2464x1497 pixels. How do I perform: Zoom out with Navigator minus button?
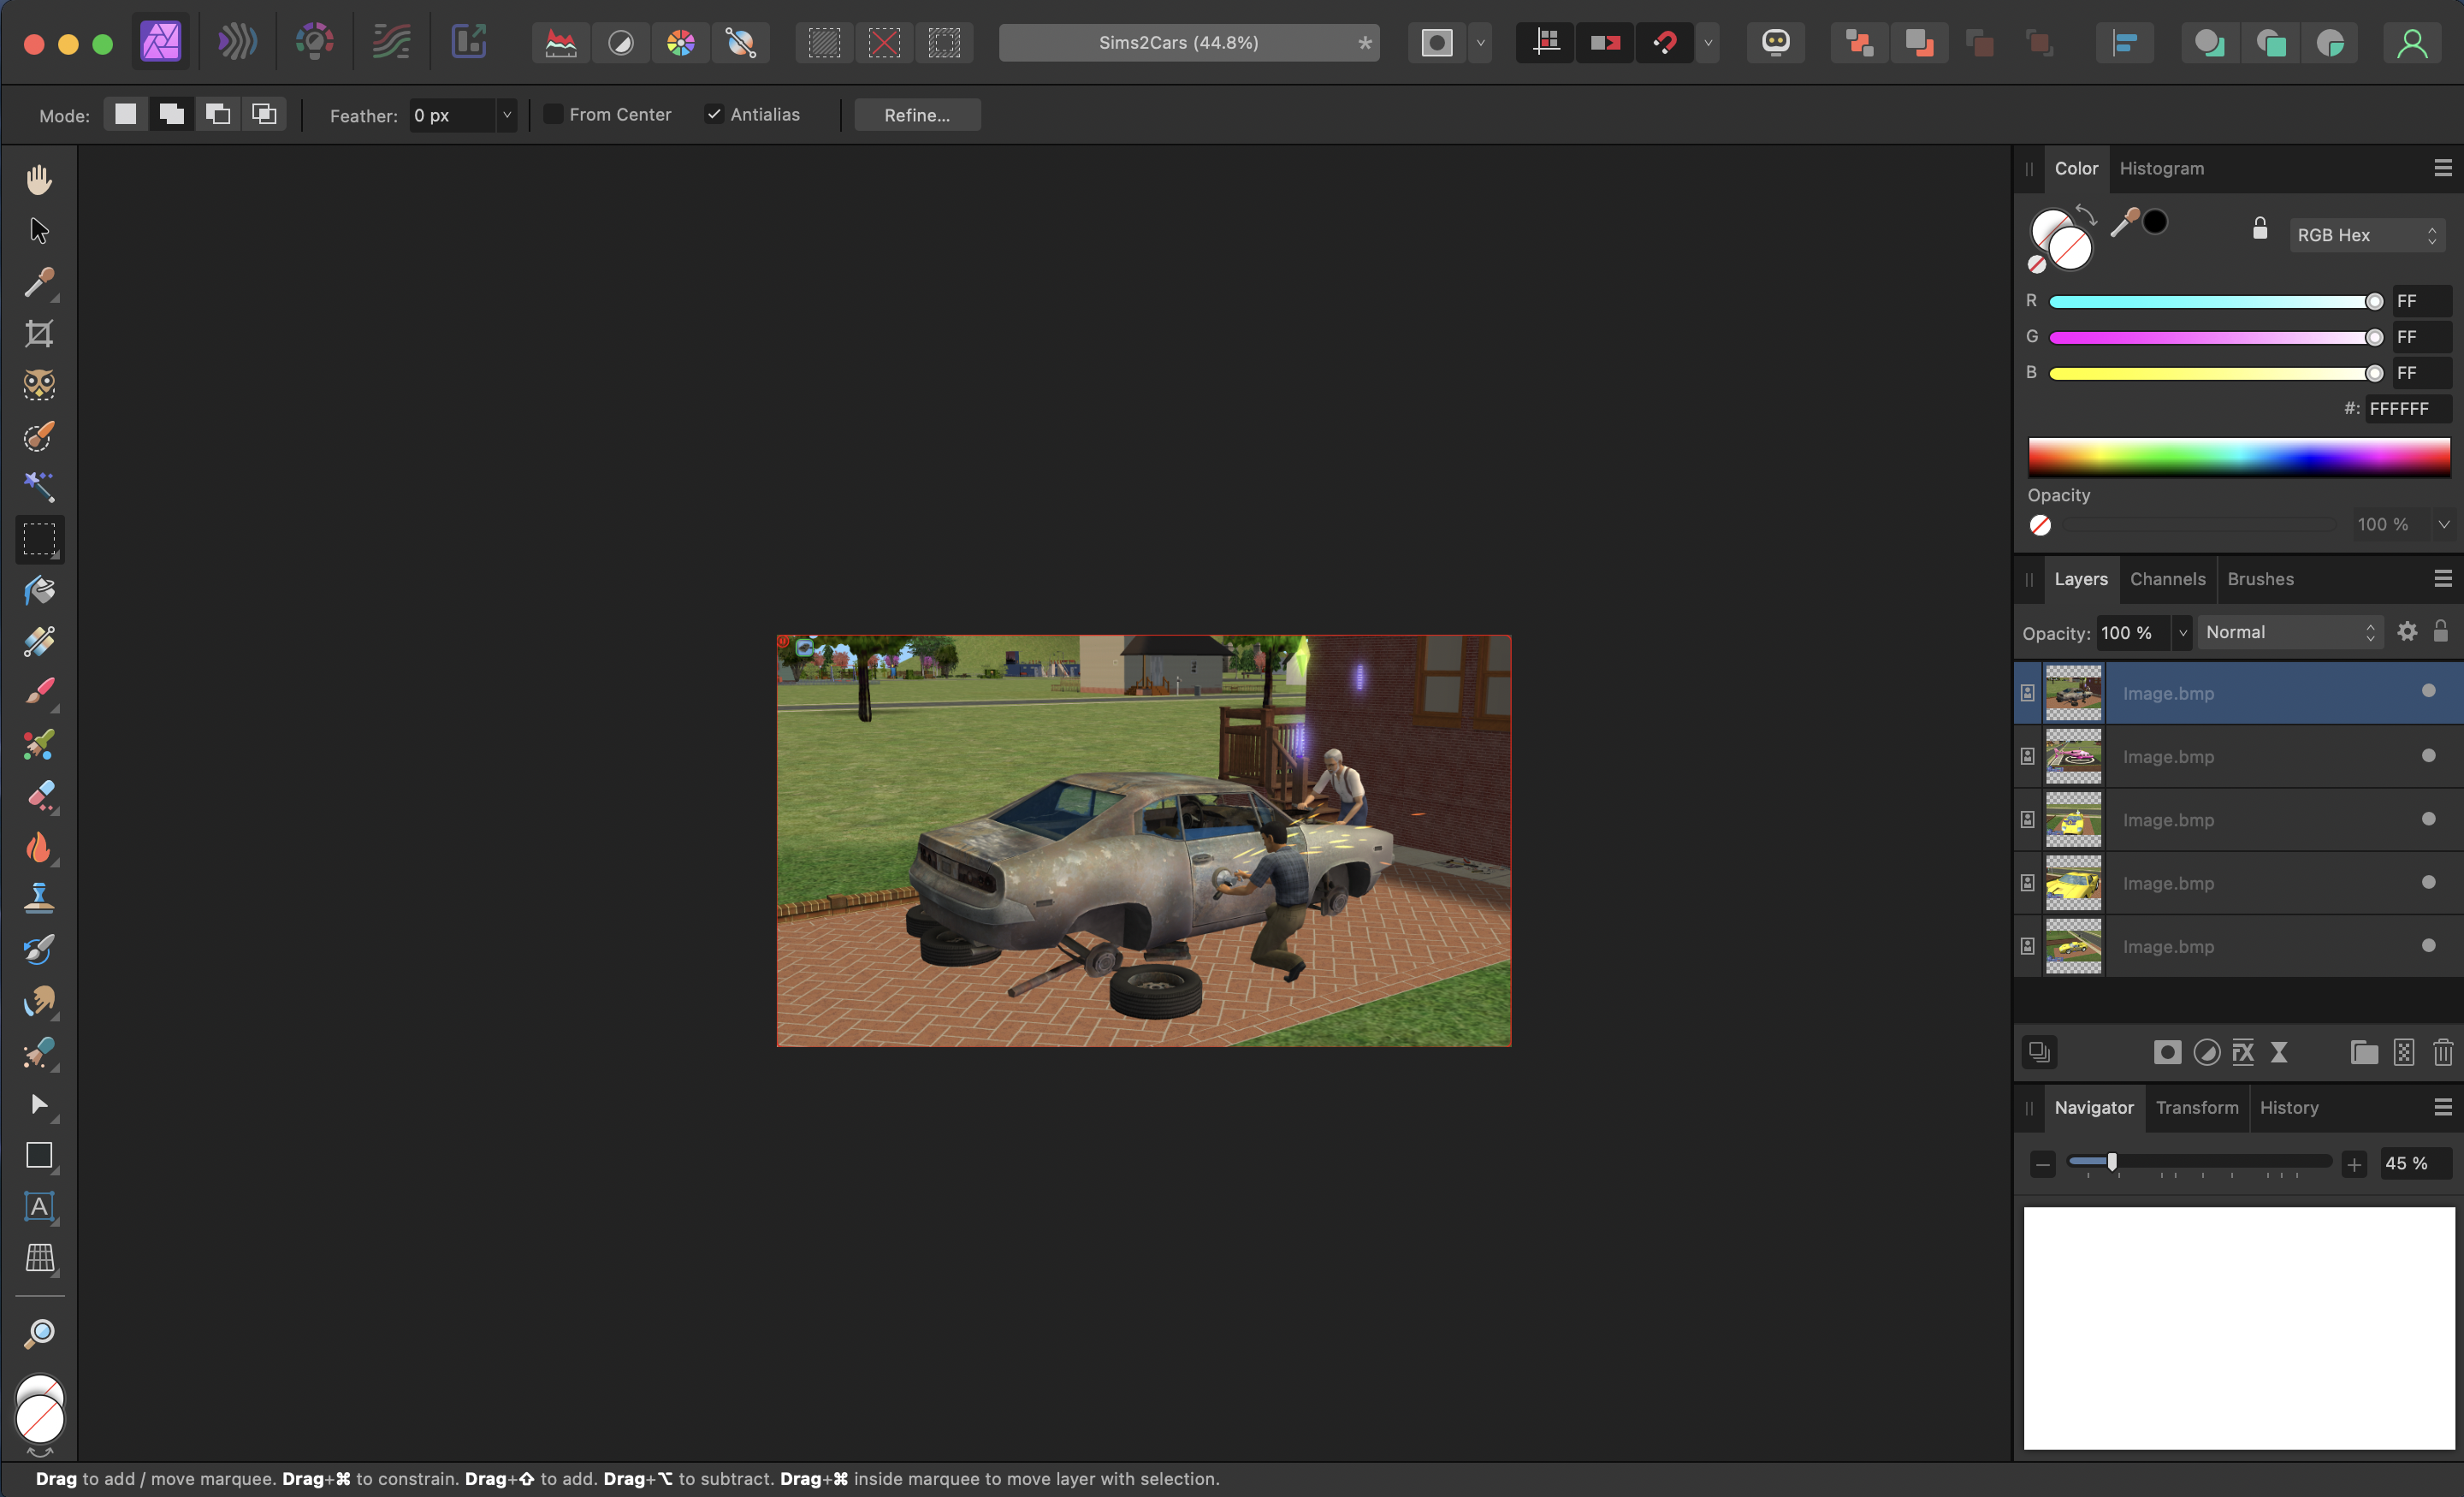(2043, 1164)
